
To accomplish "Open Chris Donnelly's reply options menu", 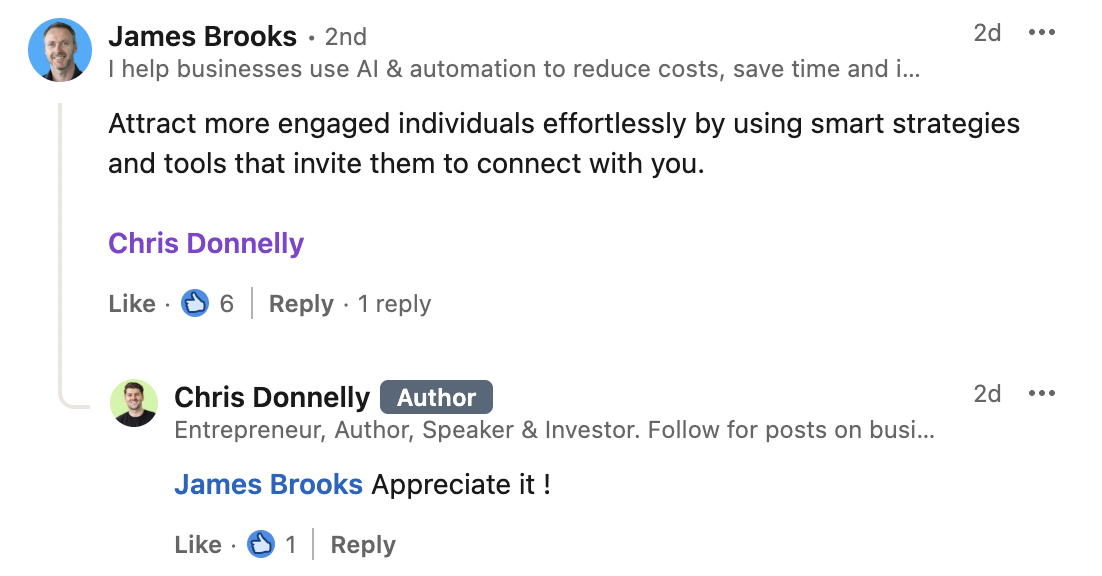I will [1043, 393].
